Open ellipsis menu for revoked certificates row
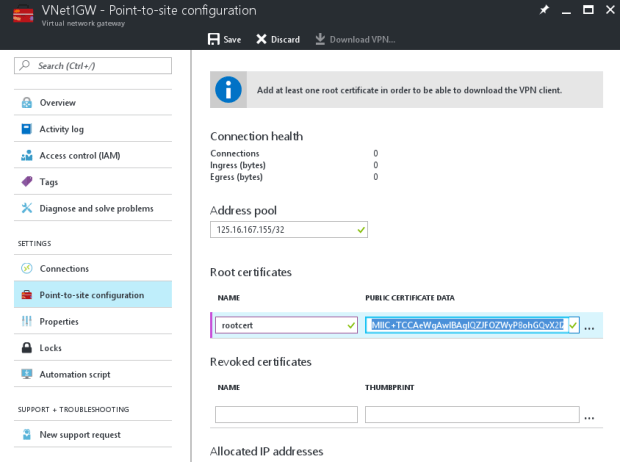This screenshot has width=620, height=462. tap(589, 416)
